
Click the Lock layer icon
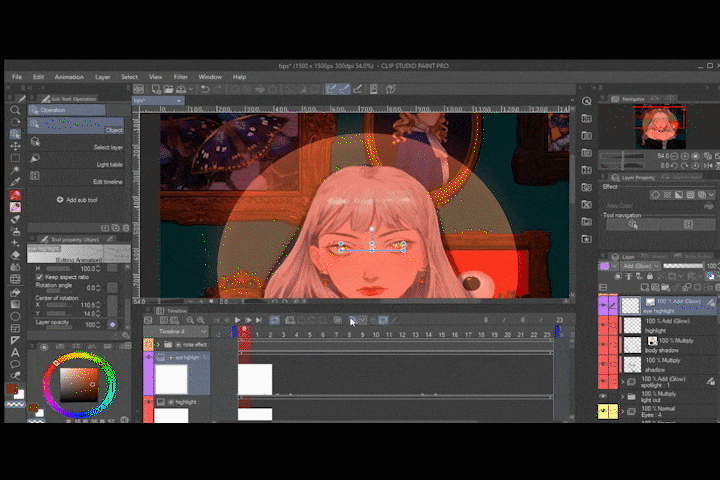coord(649,277)
